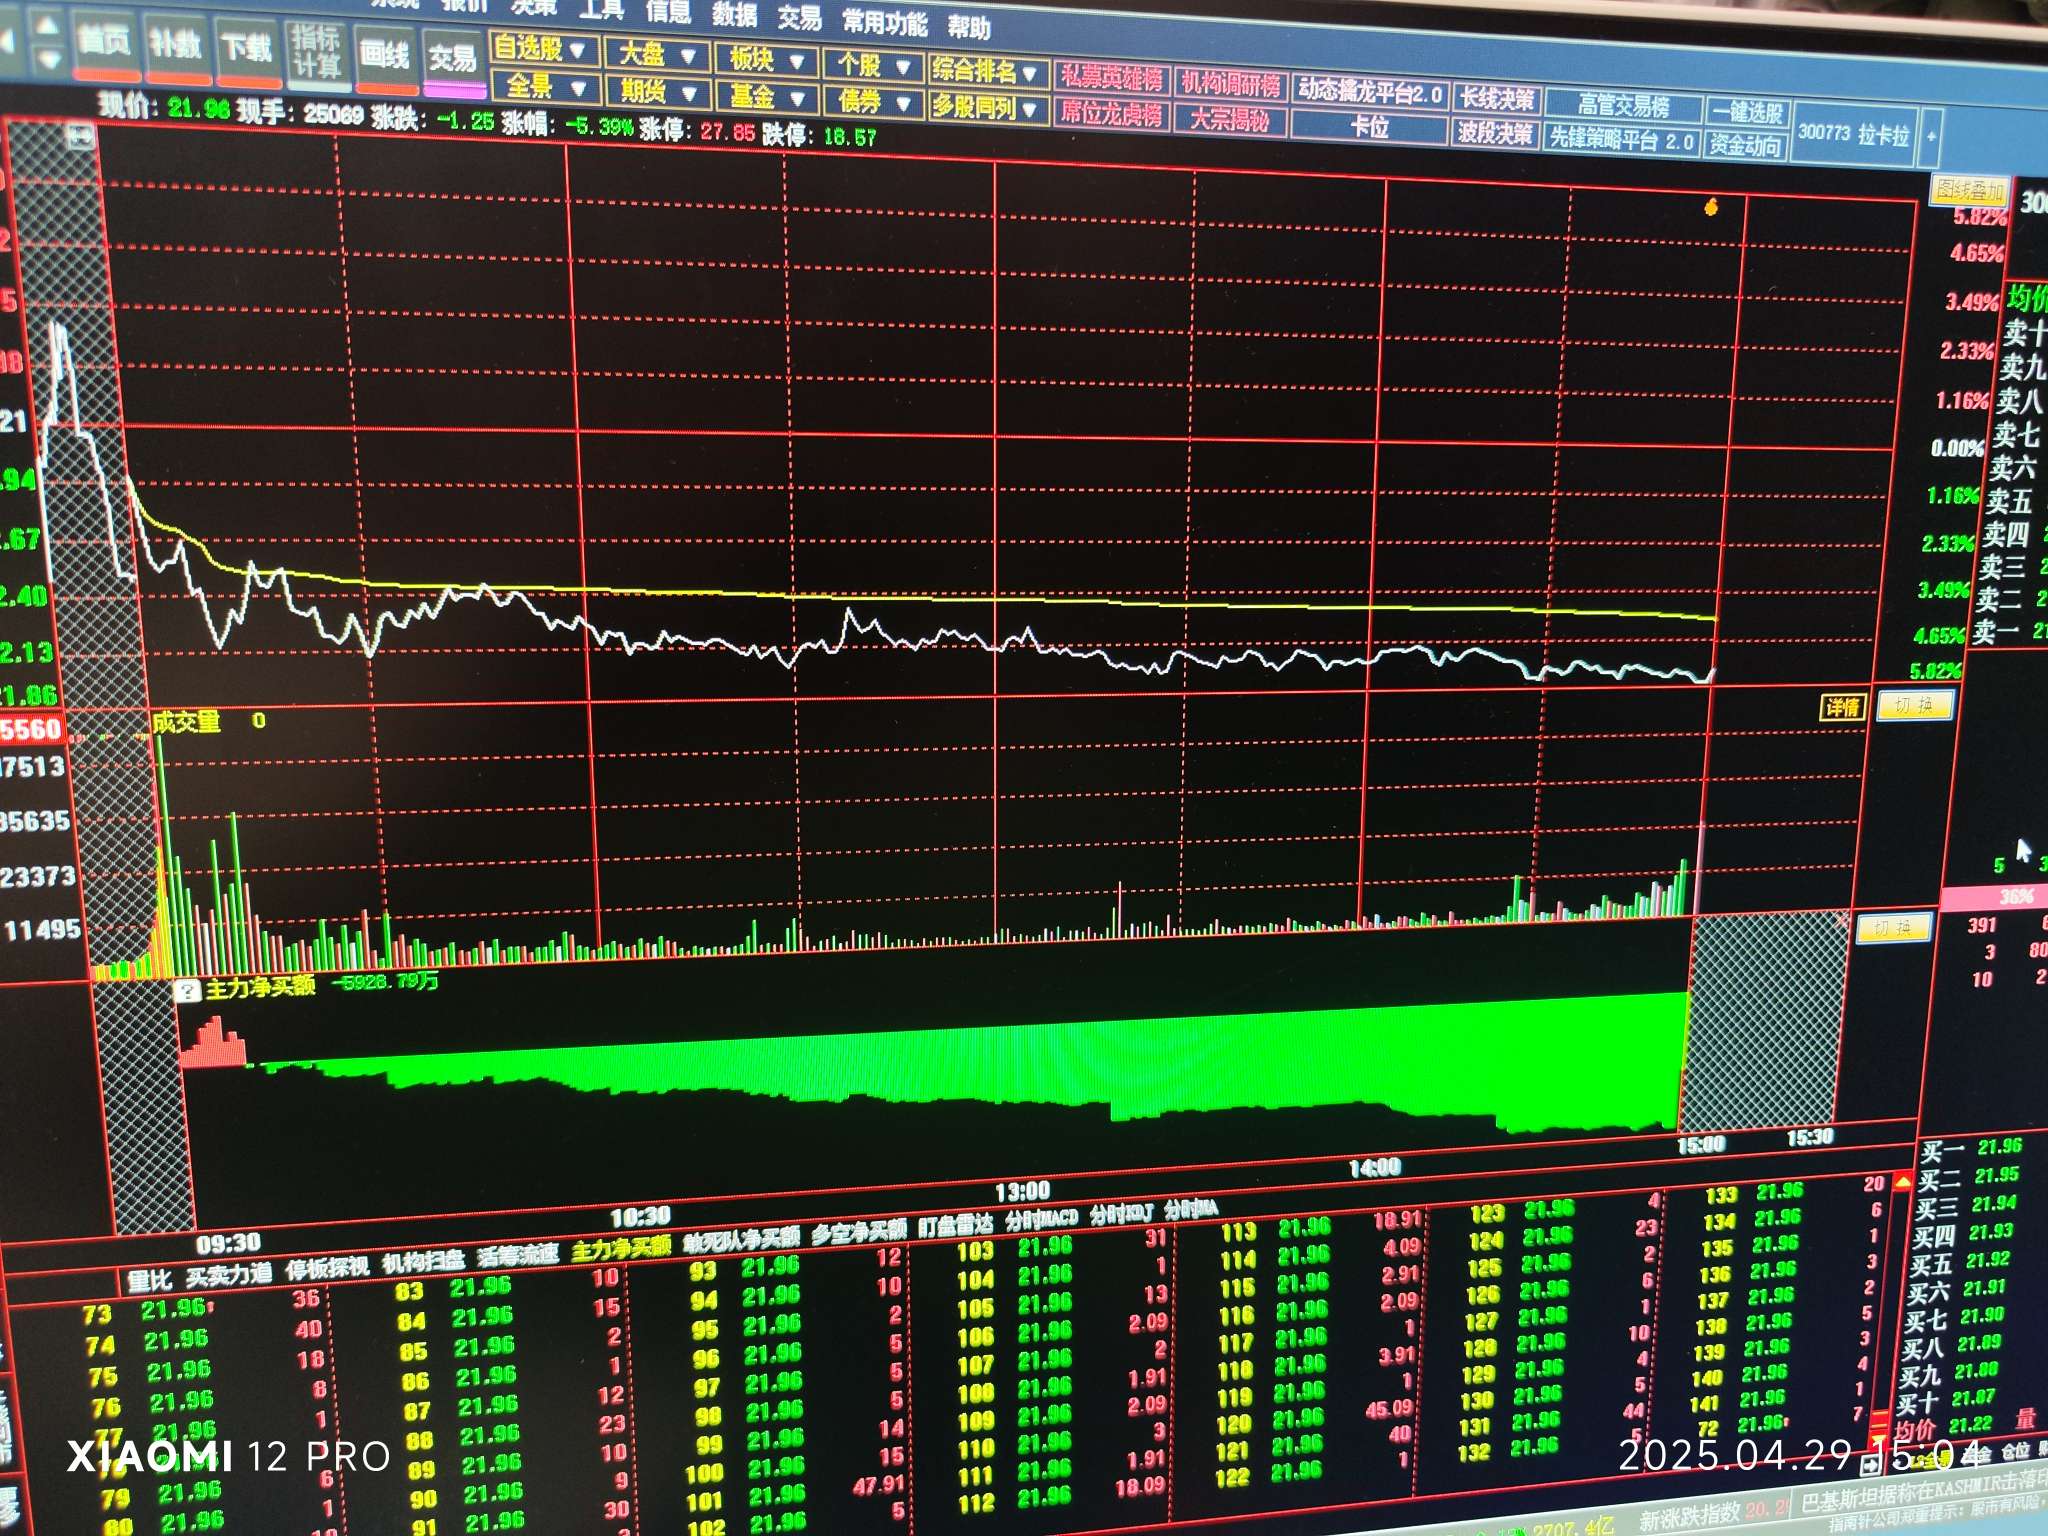Open the 常用功能 menu
Viewport: 2048px width, 1536px height.
pos(885,22)
